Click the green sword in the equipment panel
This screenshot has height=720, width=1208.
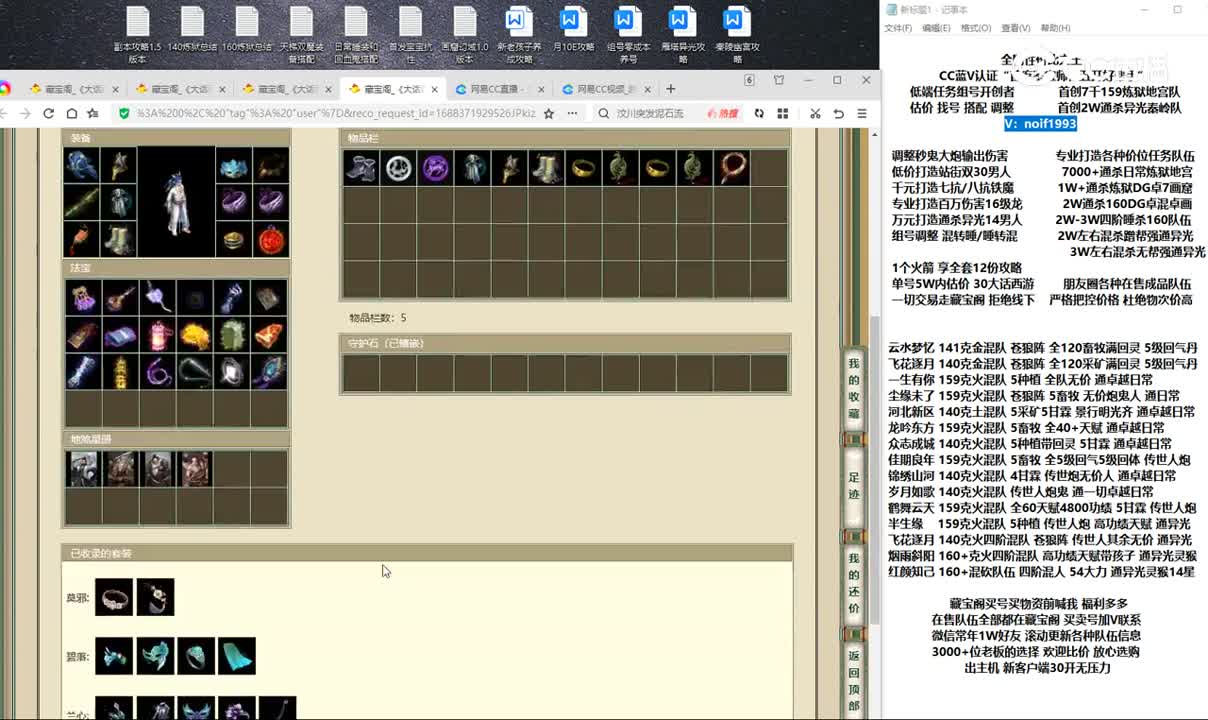pos(82,203)
